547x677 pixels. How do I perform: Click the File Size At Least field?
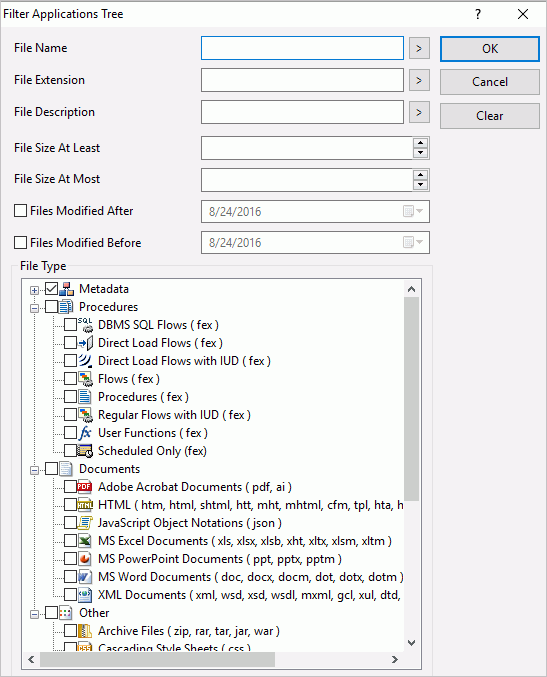tap(307, 148)
